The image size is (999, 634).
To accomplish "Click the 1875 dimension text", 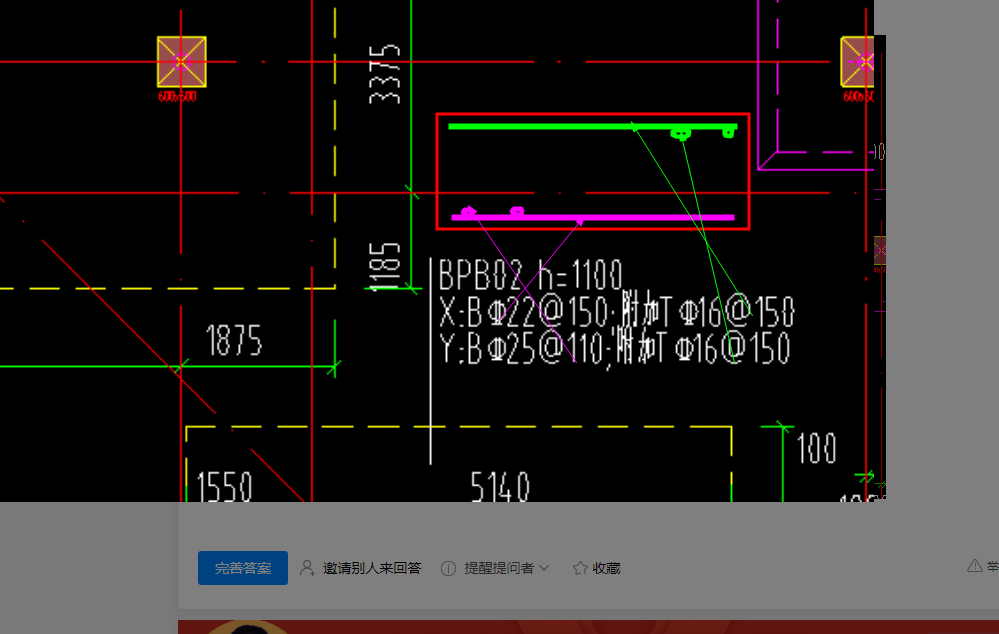I will (x=234, y=340).
